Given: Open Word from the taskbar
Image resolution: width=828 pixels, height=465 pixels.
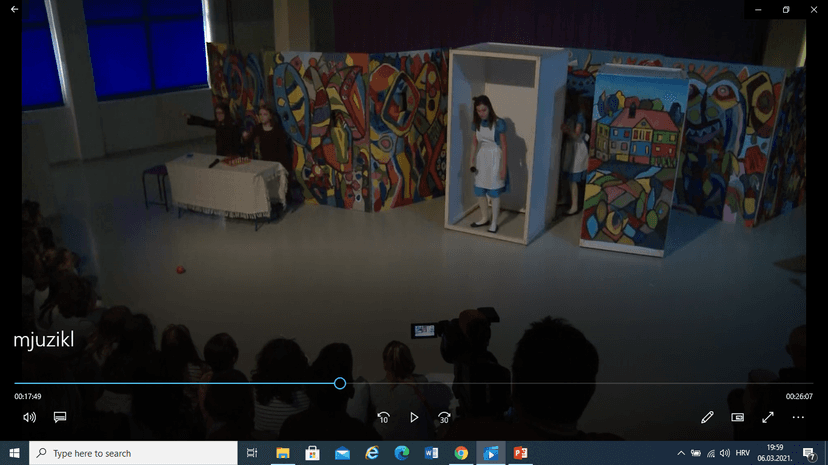Looking at the screenshot, I should (x=431, y=453).
